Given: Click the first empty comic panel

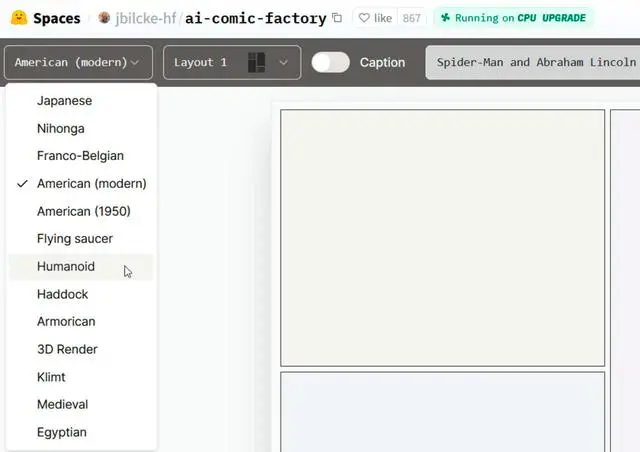Looking at the screenshot, I should (x=442, y=238).
